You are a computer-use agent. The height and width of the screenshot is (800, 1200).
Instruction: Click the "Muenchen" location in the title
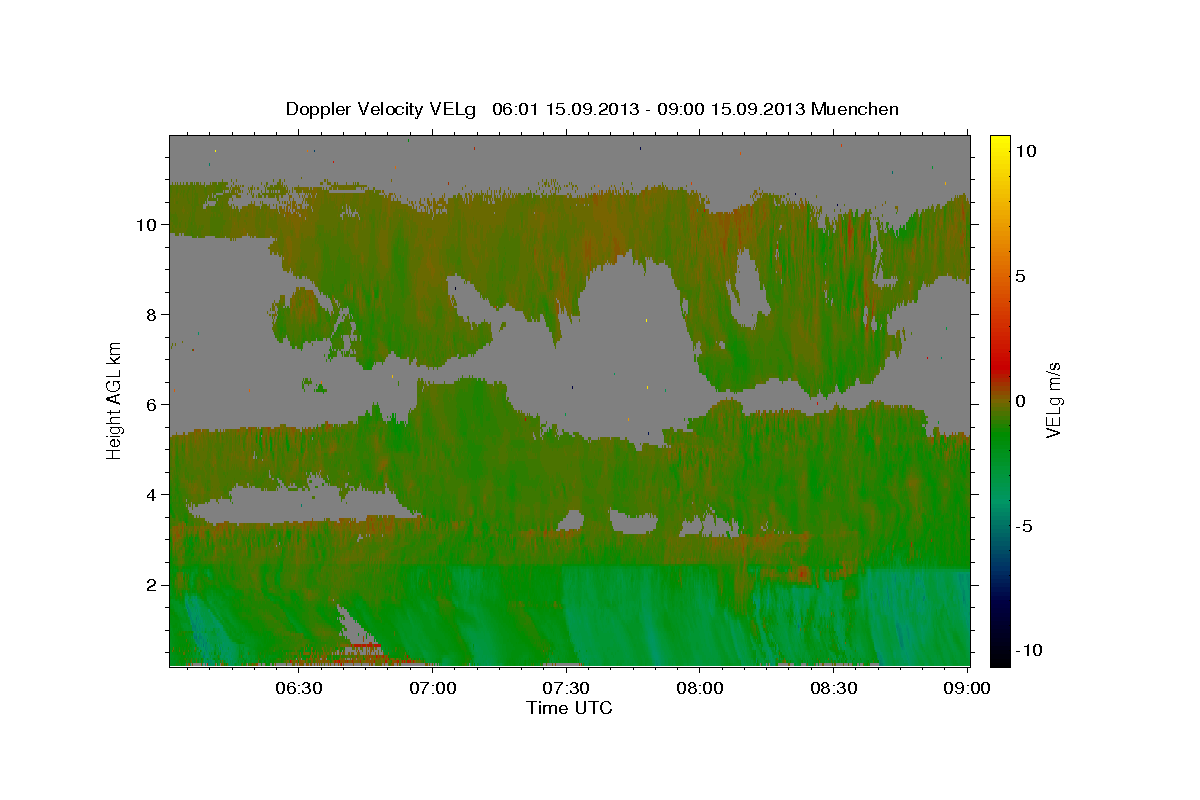(857, 109)
